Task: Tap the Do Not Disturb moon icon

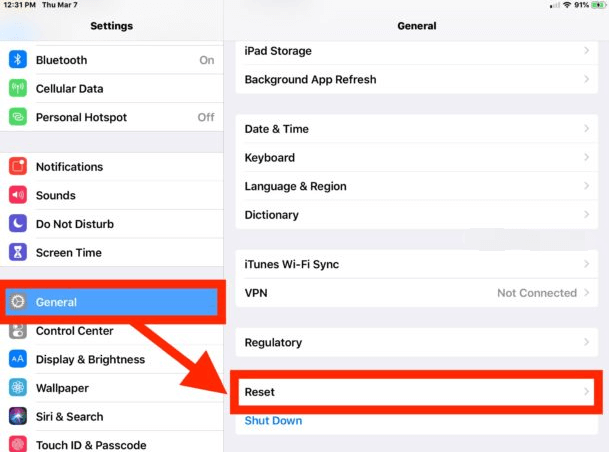Action: tap(18, 224)
